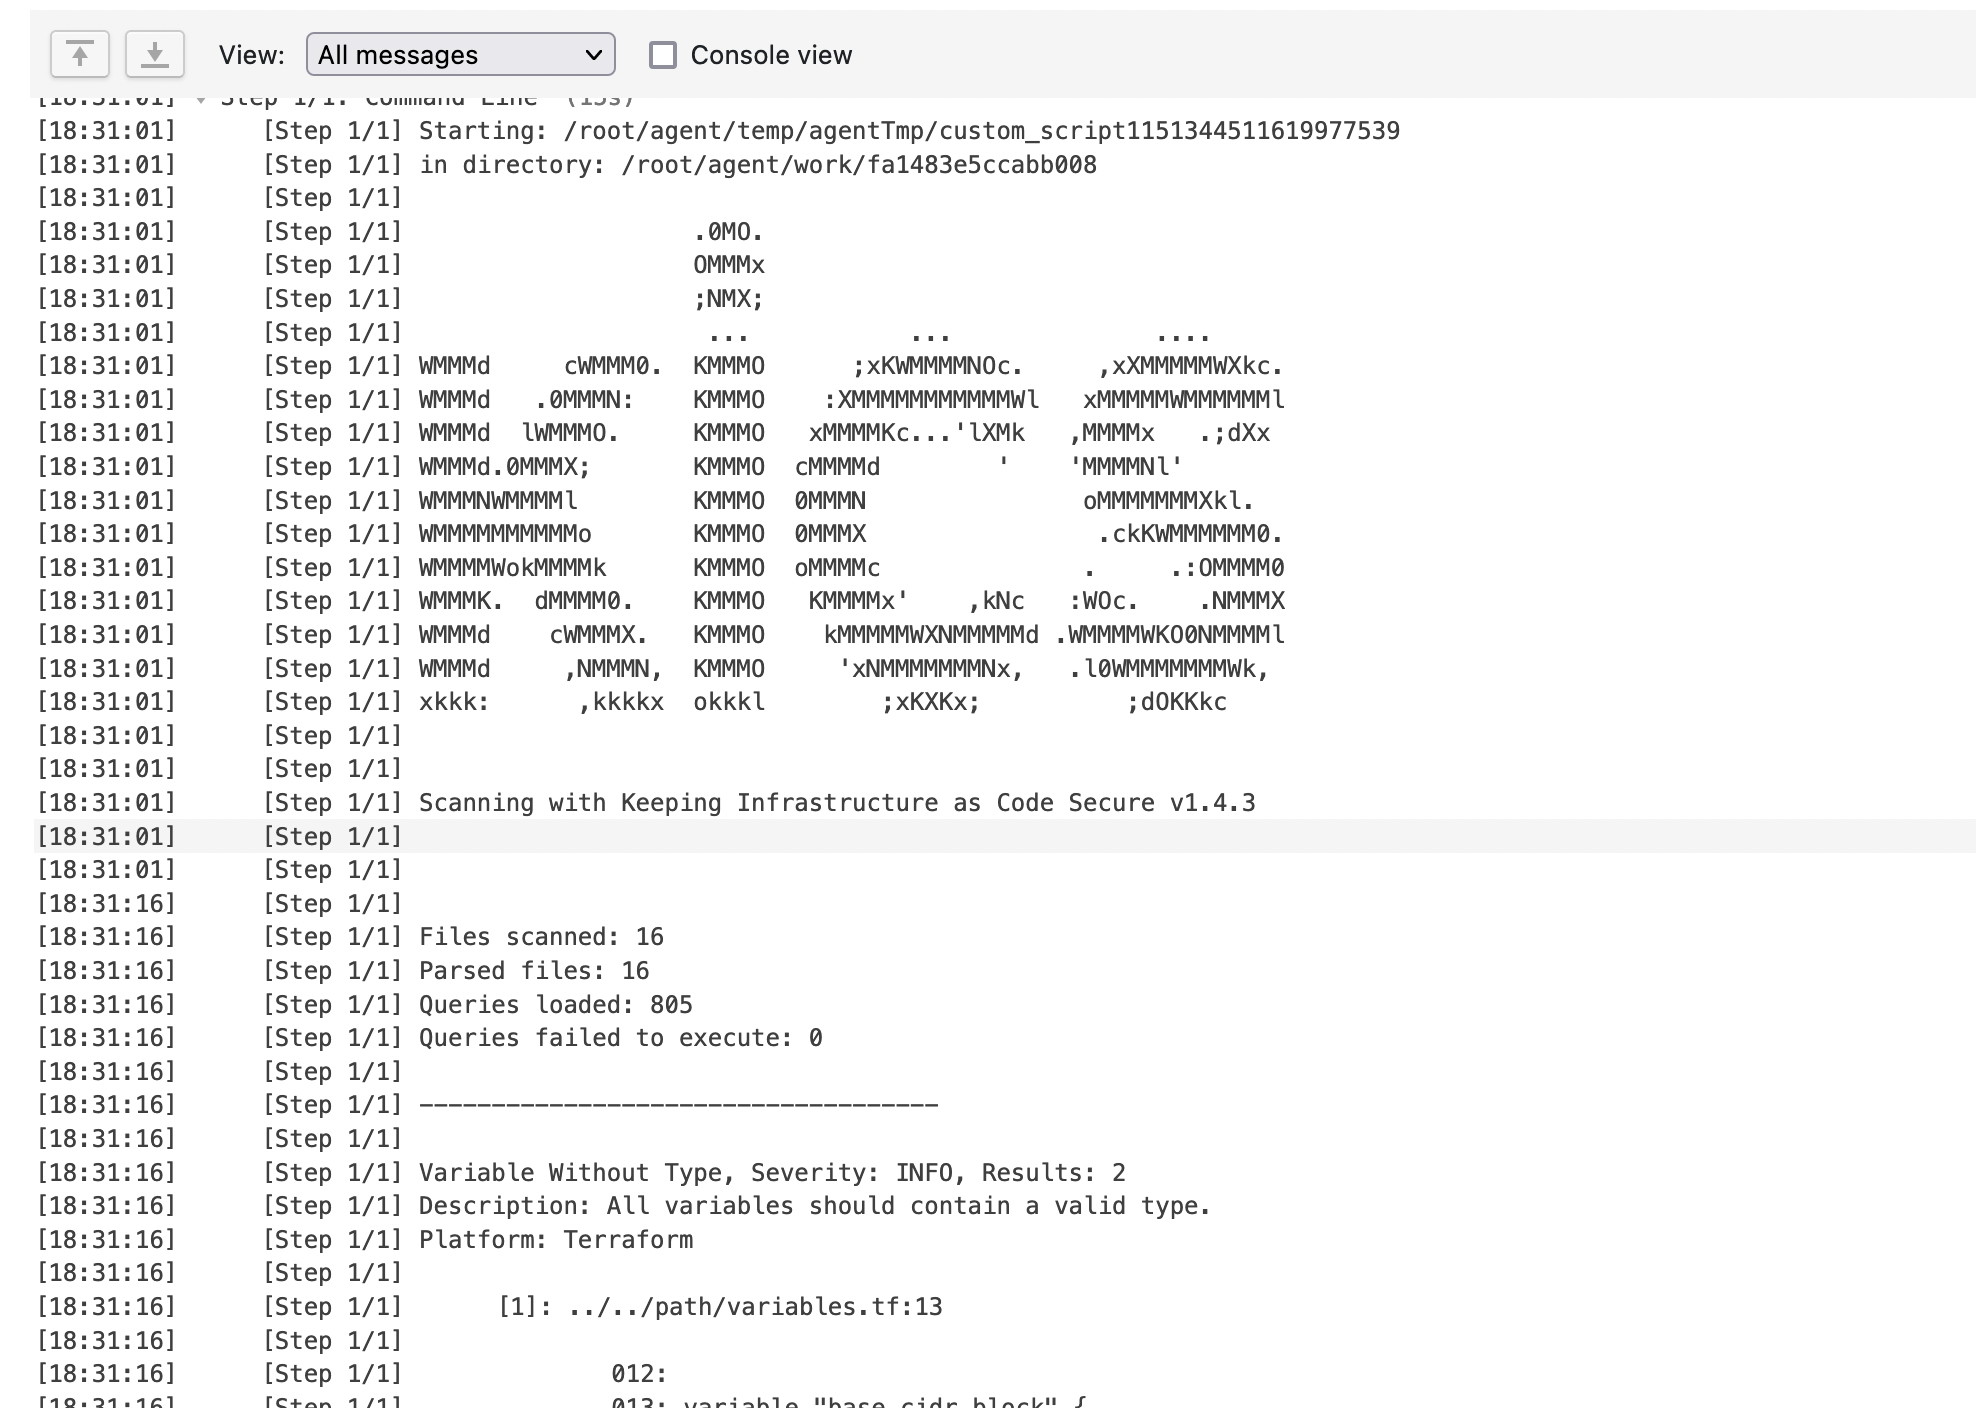Click the Description all variables valid type line
Viewport: 1976px width, 1408px height.
814,1206
